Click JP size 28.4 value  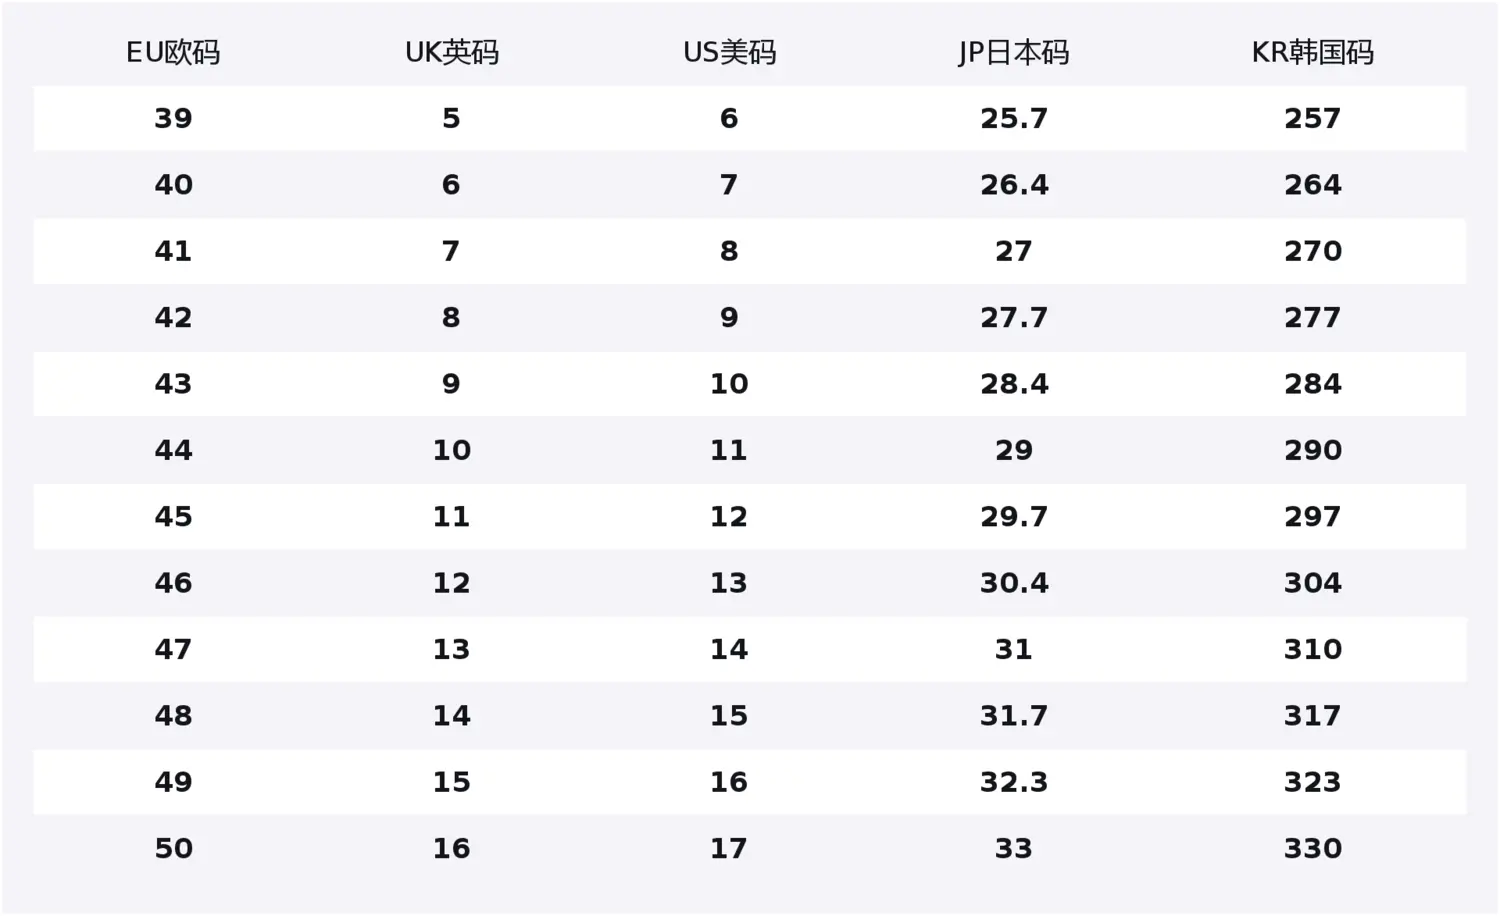click(1013, 383)
